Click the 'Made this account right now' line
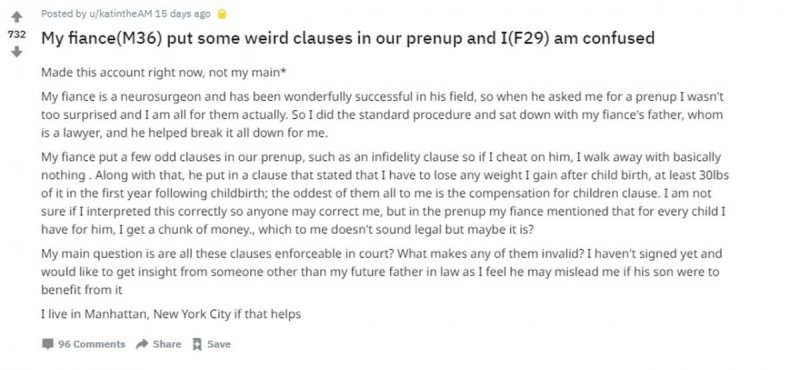This screenshot has width=800, height=370. pyautogui.click(x=163, y=72)
